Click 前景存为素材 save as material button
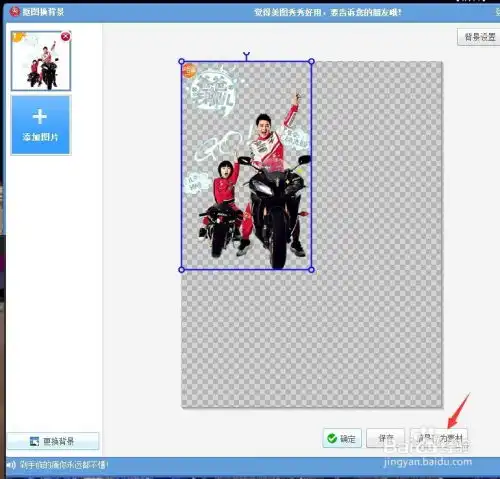This screenshot has width=500, height=479. 439,438
